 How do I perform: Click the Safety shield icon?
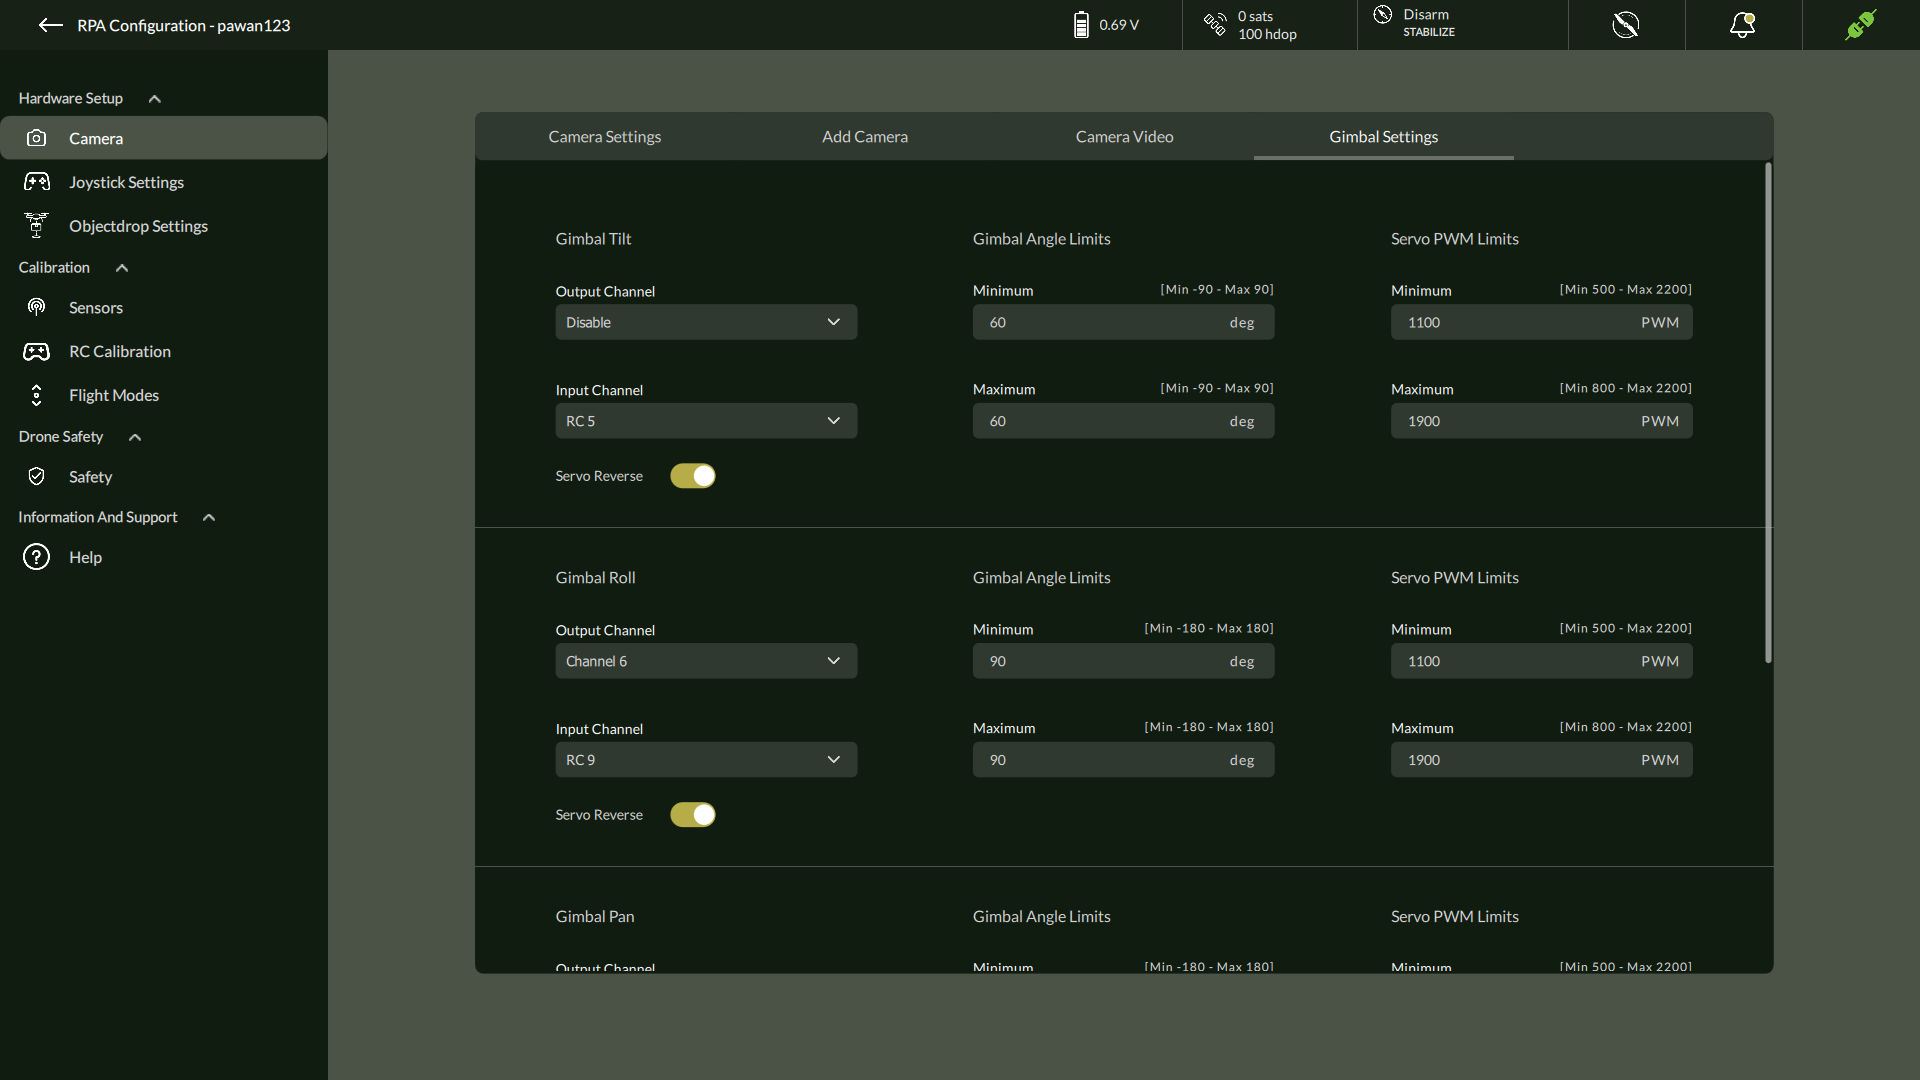click(x=36, y=476)
